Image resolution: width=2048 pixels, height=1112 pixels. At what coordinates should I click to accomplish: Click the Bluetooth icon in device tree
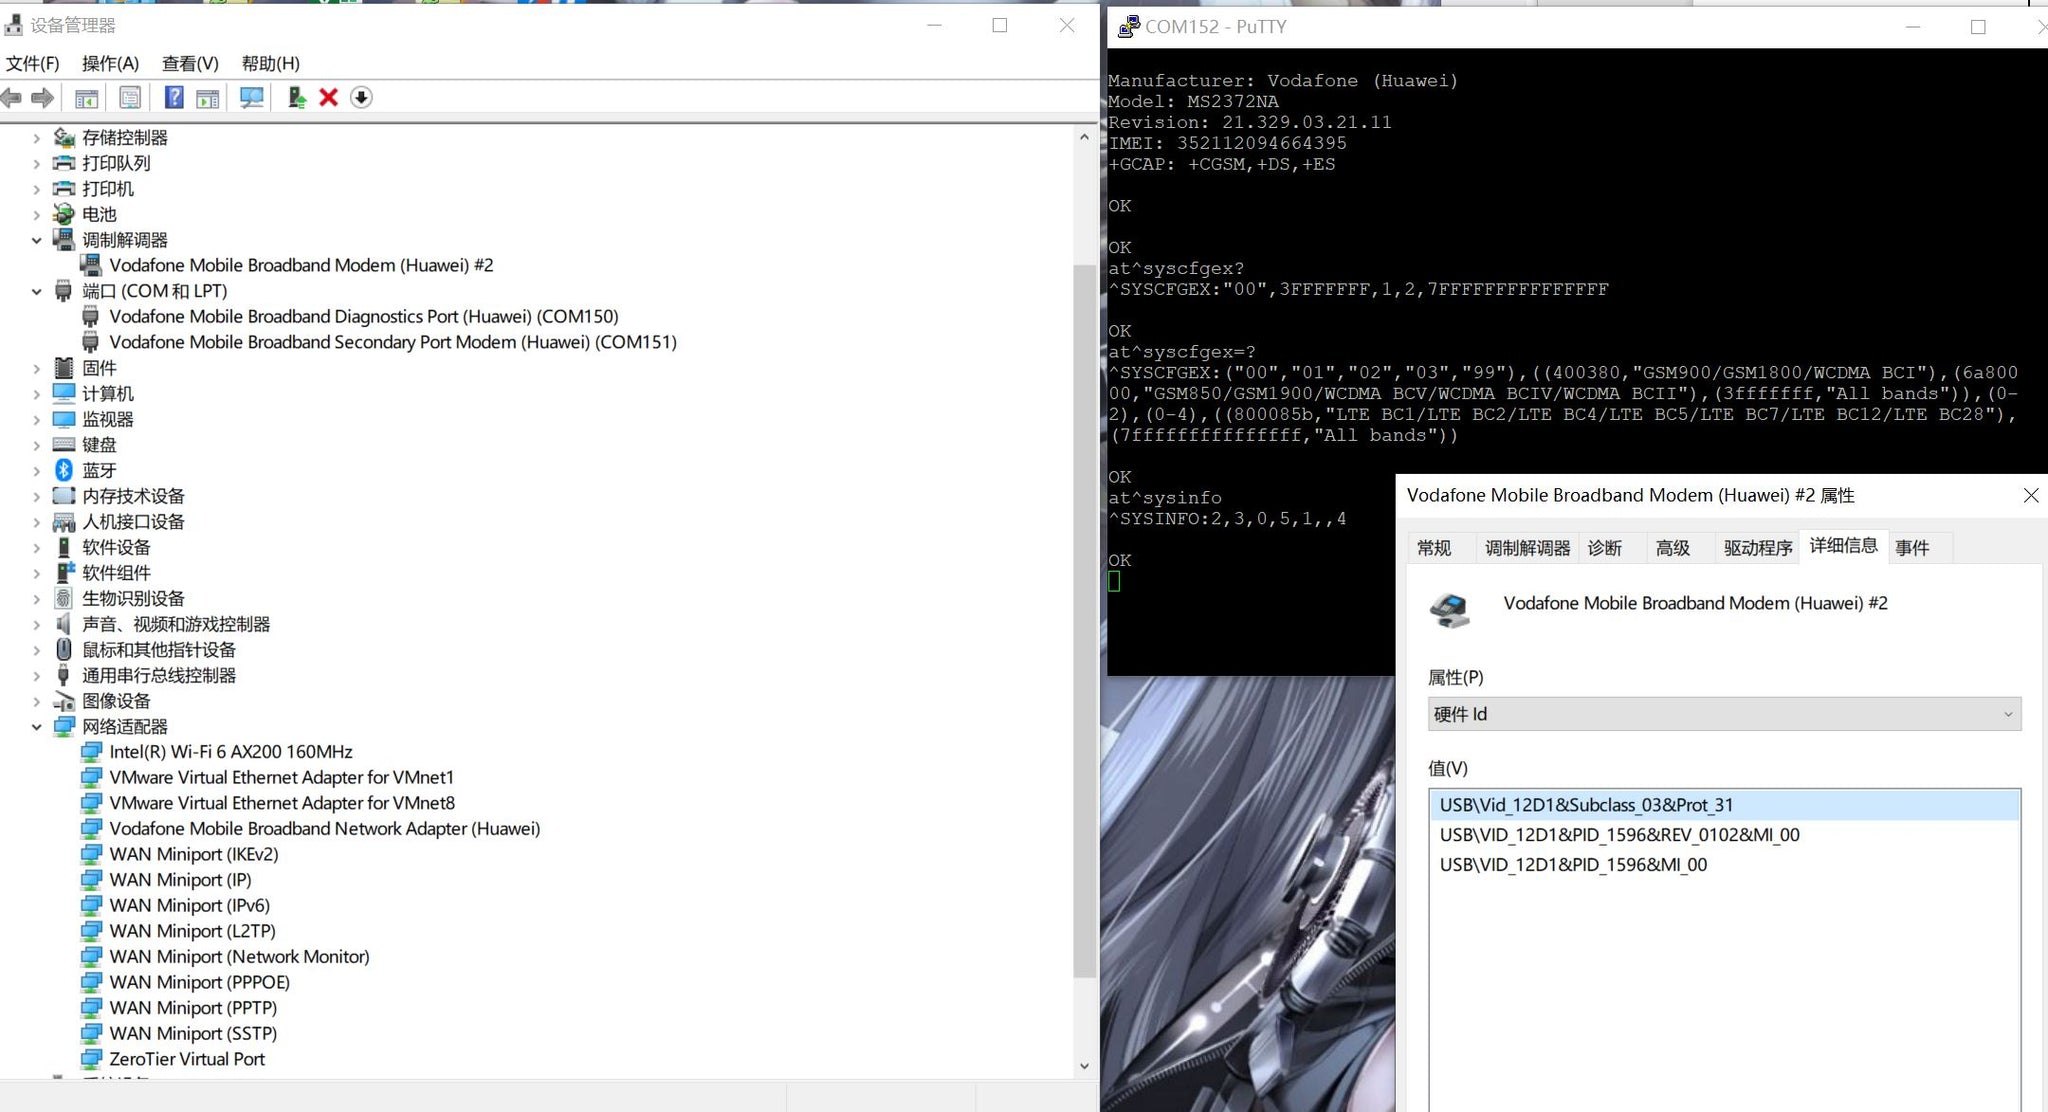click(x=64, y=470)
